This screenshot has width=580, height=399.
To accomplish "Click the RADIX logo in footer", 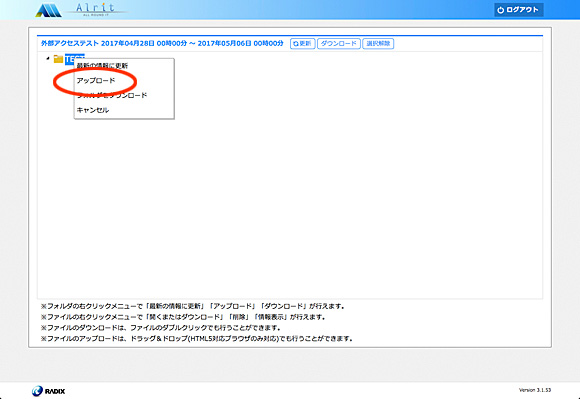I will (x=48, y=391).
